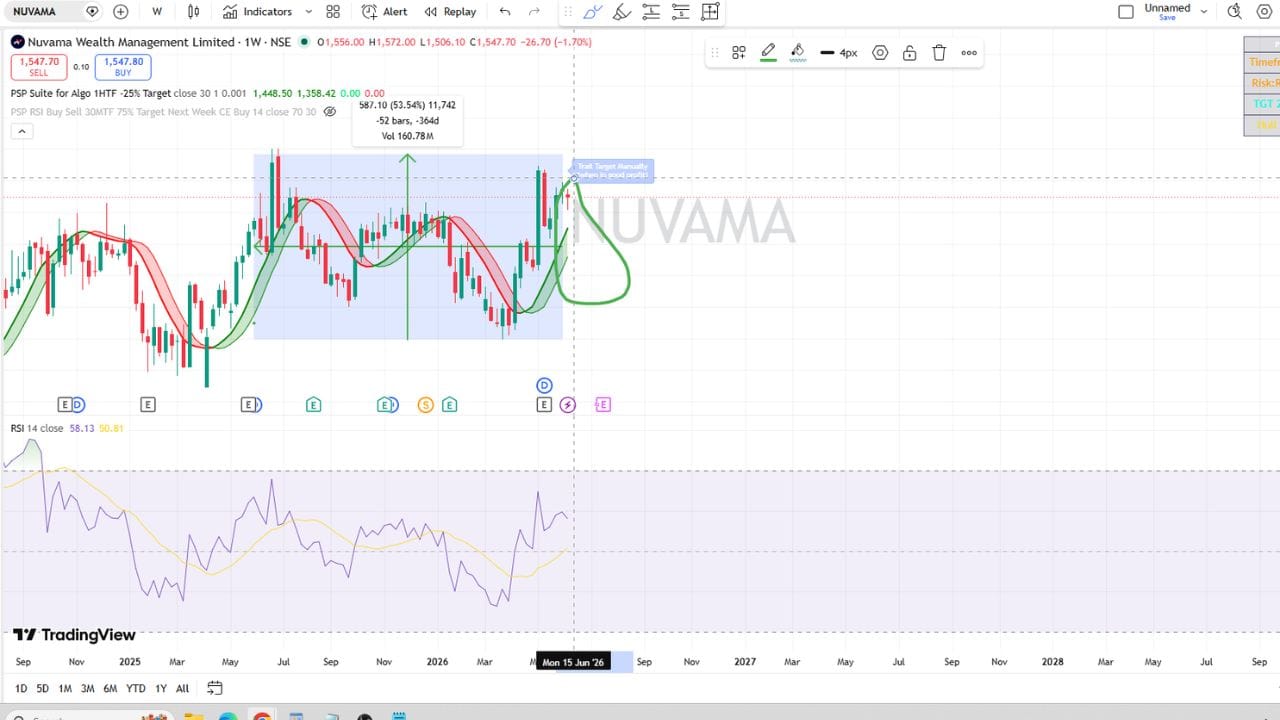Image resolution: width=1280 pixels, height=720 pixels.
Task: Unlock the drawing using the lock icon
Action: (909, 53)
